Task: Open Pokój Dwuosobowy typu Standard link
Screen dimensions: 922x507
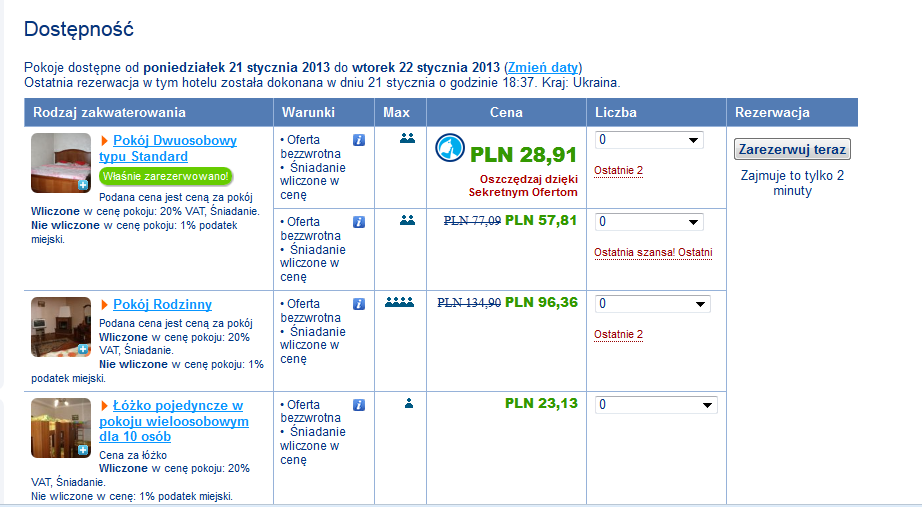Action: tap(168, 148)
